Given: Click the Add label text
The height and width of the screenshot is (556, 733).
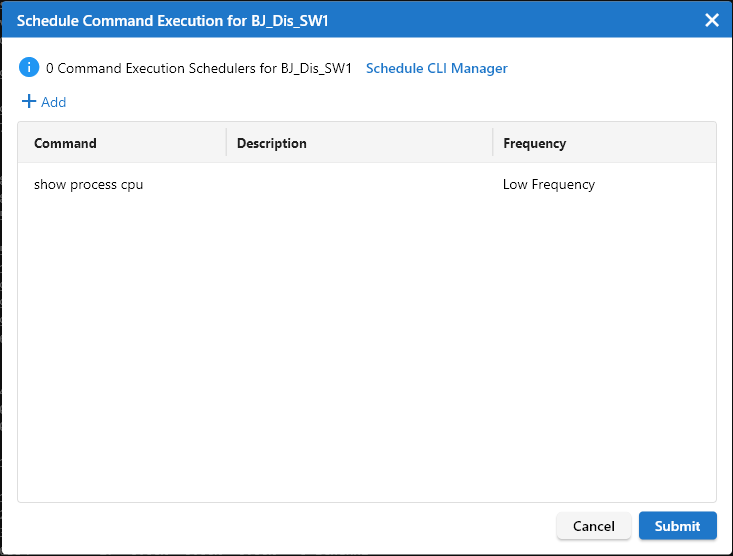Looking at the screenshot, I should (54, 102).
